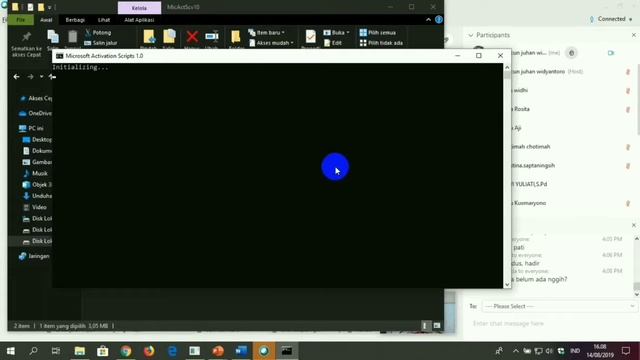The height and width of the screenshot is (360, 640).
Task: Open the Windows Start menu
Action: (x=11, y=351)
